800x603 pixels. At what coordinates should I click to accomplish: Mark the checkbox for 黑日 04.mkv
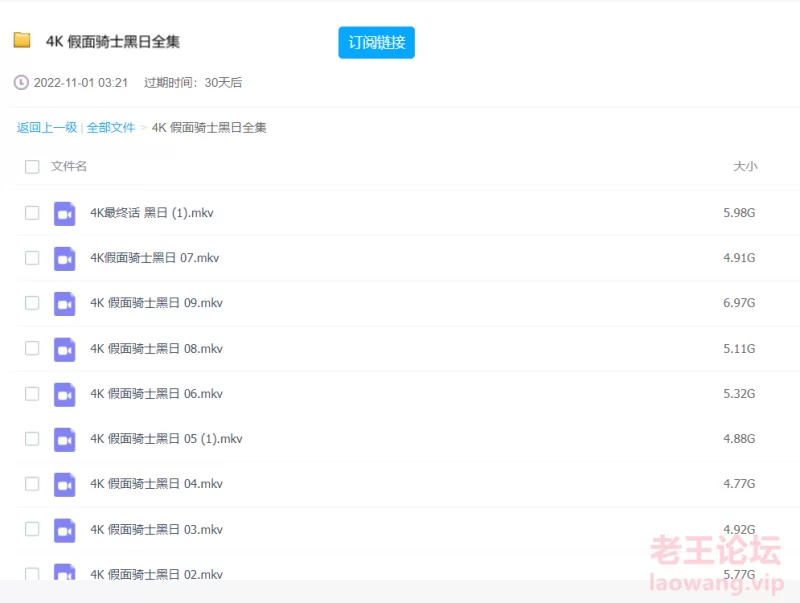(x=32, y=484)
